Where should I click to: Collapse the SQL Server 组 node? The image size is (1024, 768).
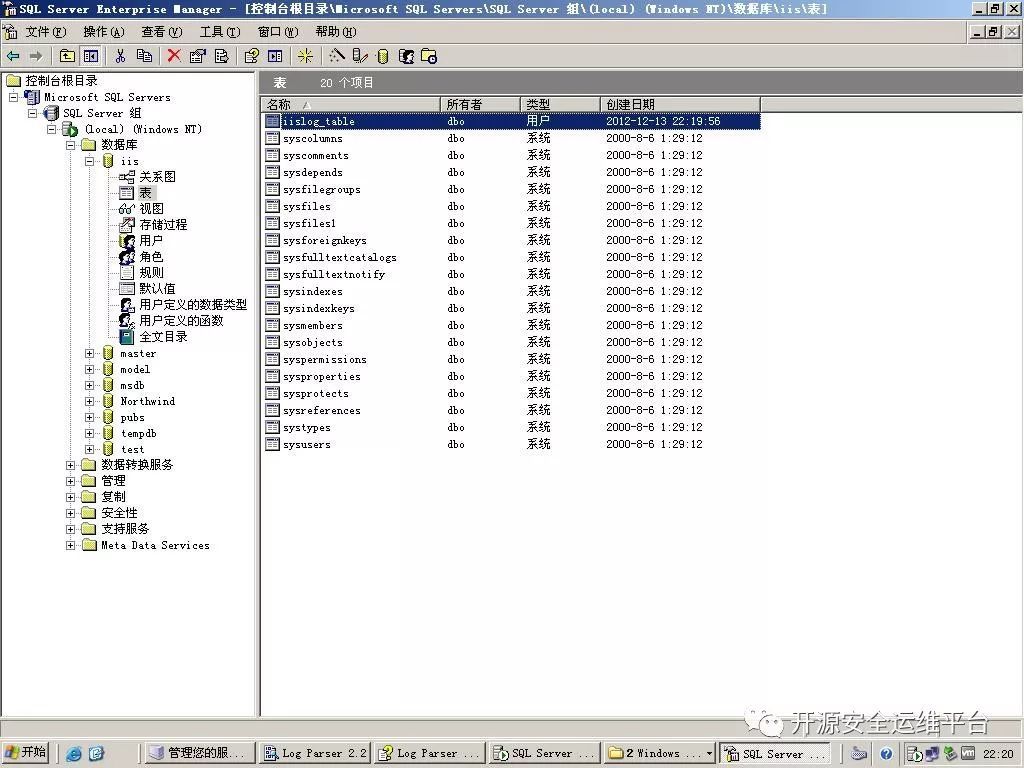[x=32, y=114]
